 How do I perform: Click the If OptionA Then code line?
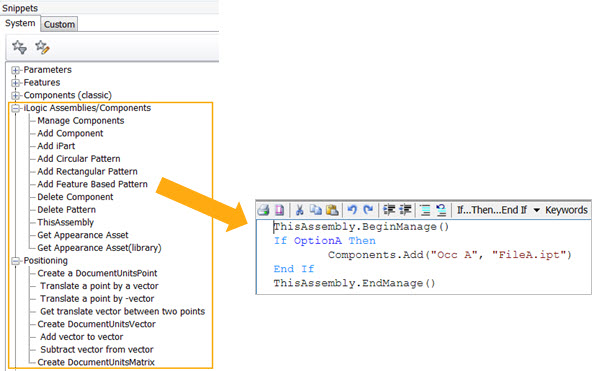click(x=325, y=241)
